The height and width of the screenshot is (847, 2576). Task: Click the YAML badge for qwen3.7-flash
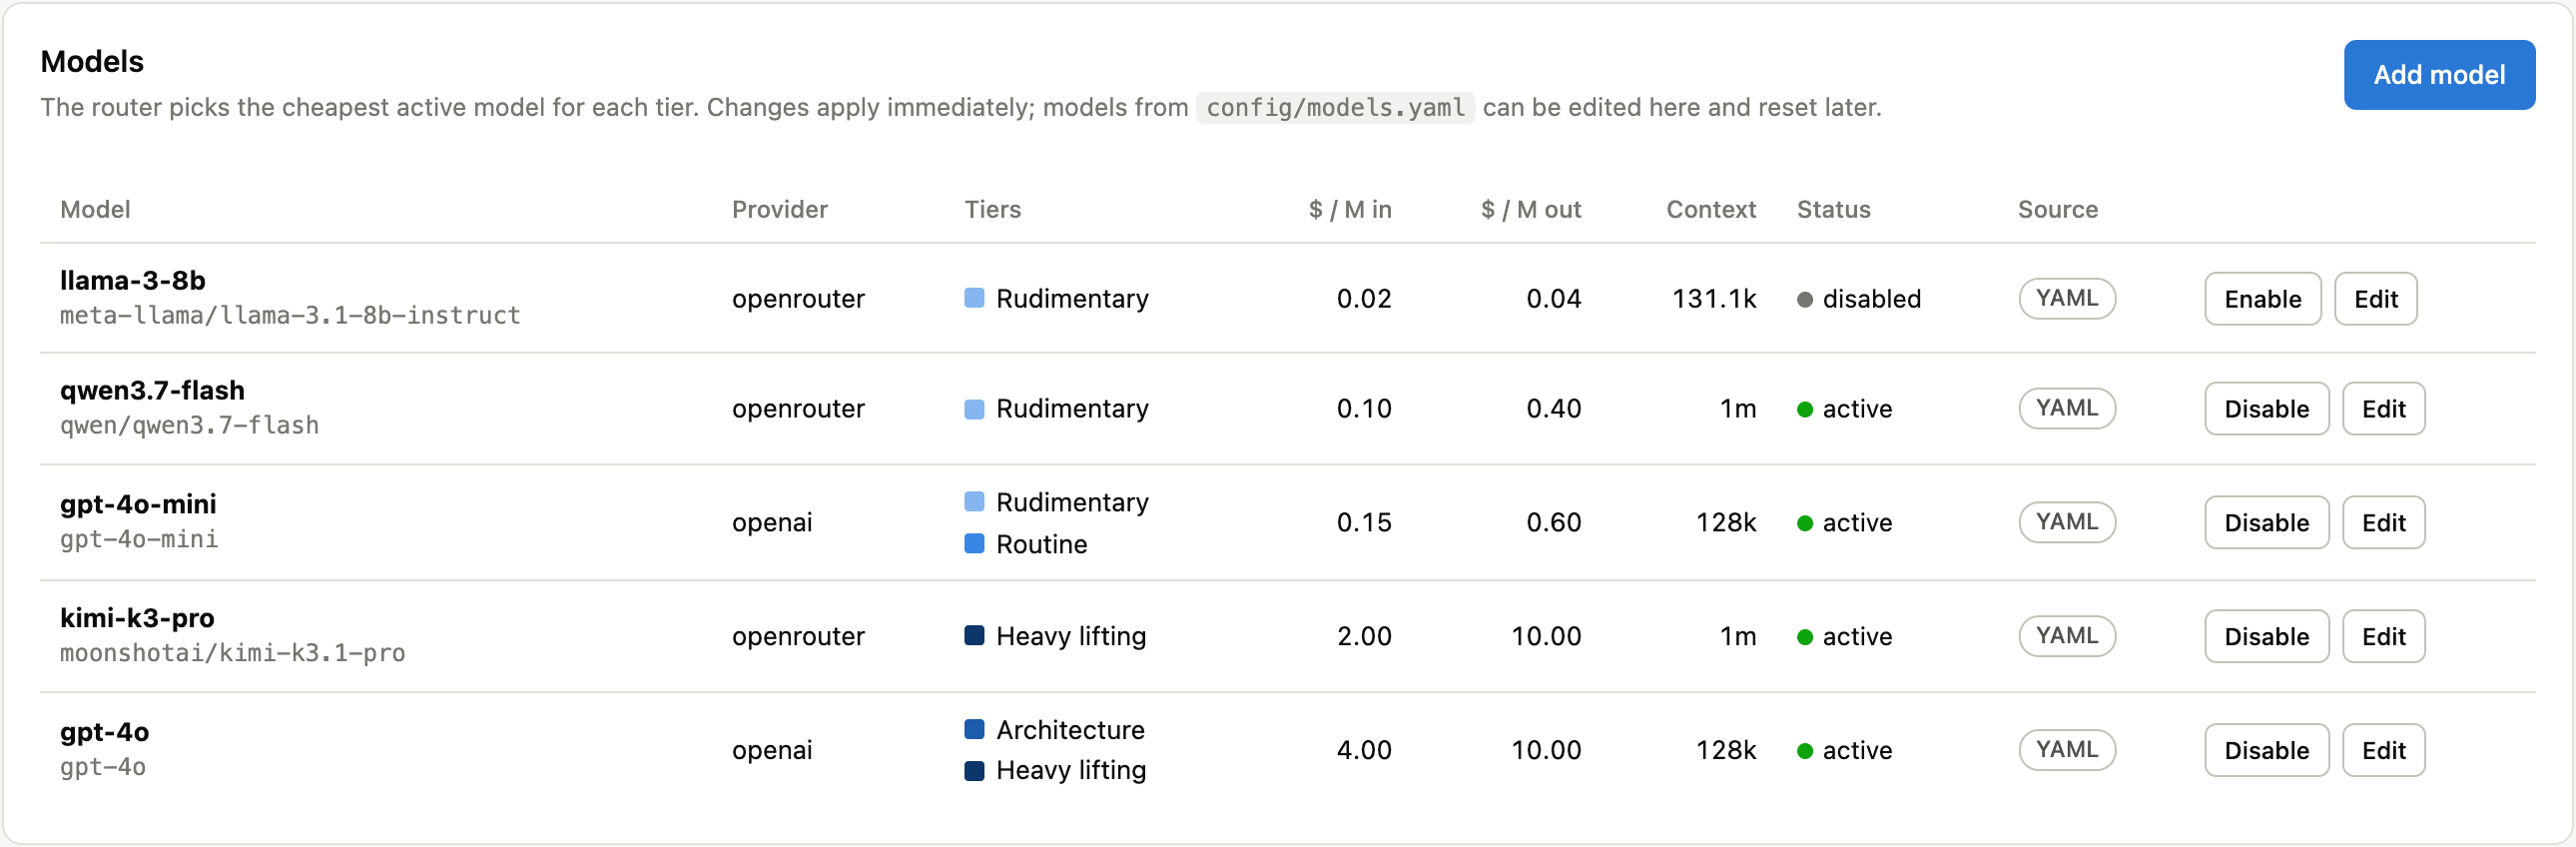click(2067, 409)
